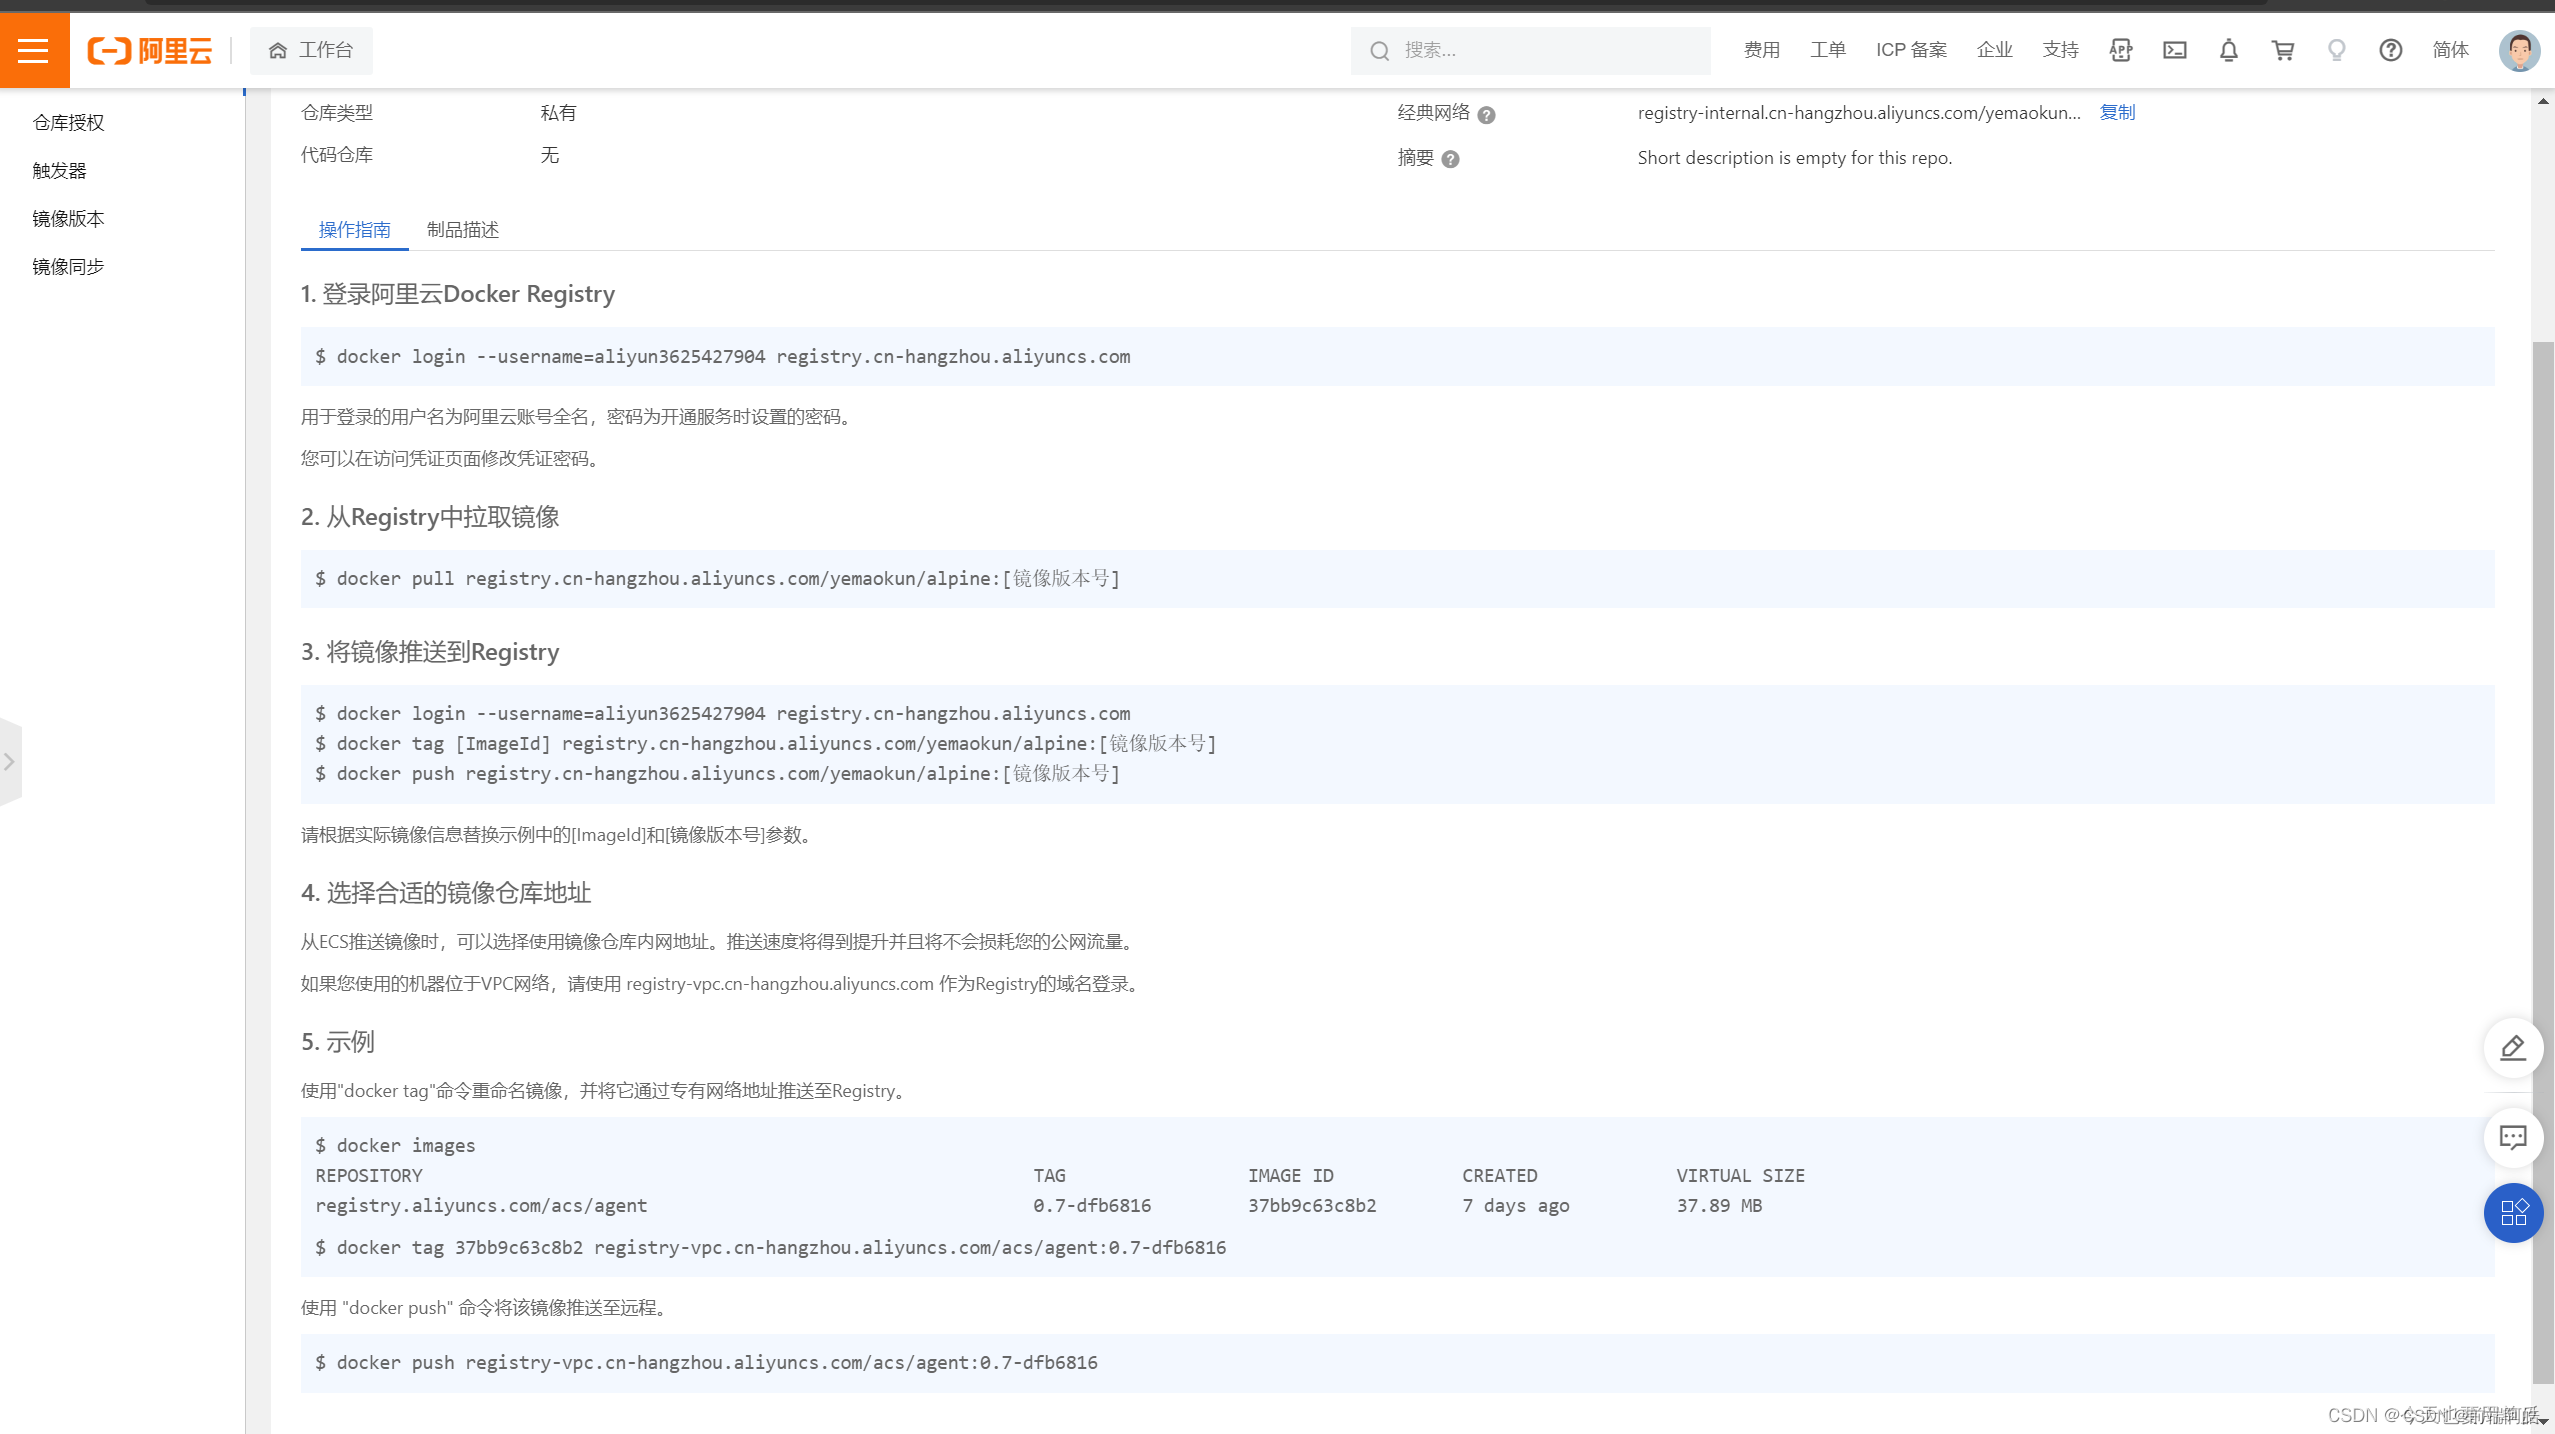The height and width of the screenshot is (1434, 2555).
Task: Open the 费用 menu
Action: [1761, 50]
